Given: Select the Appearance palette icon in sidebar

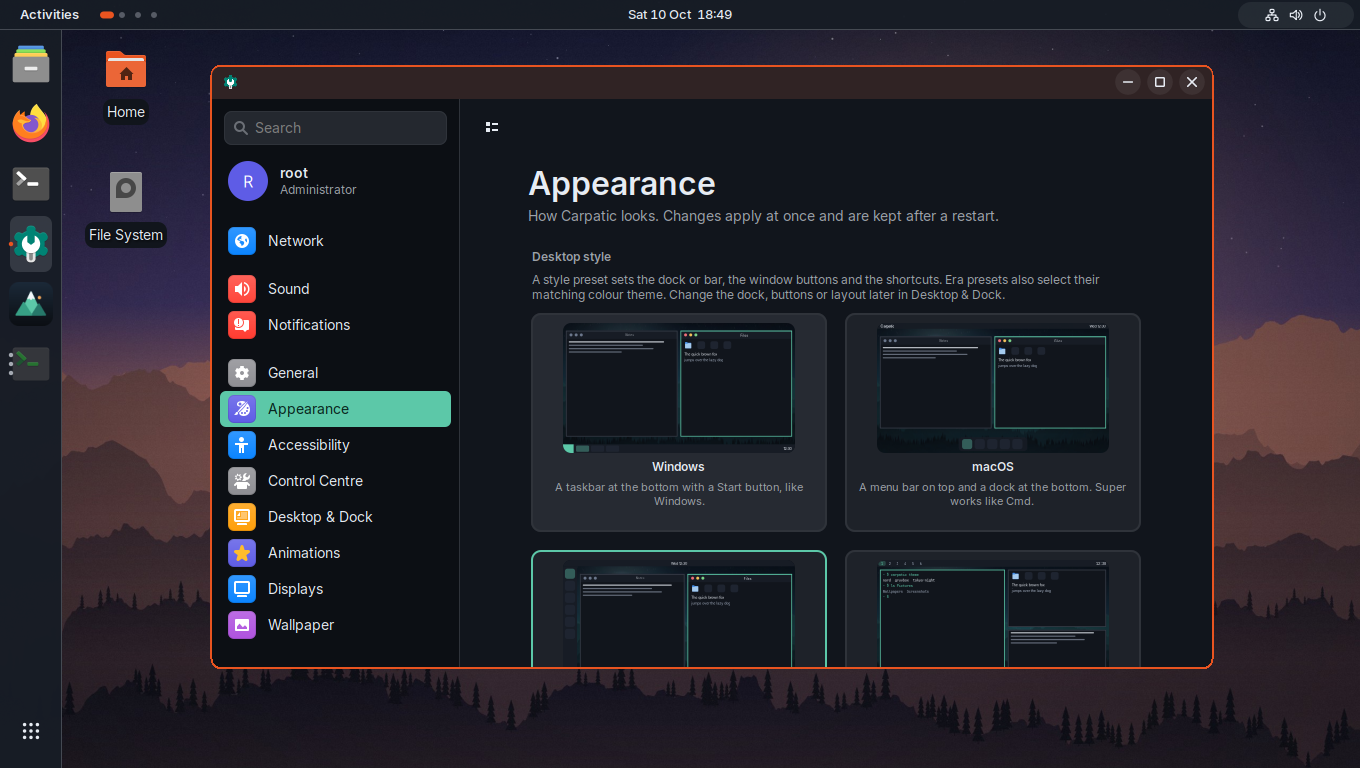Looking at the screenshot, I should (x=242, y=409).
